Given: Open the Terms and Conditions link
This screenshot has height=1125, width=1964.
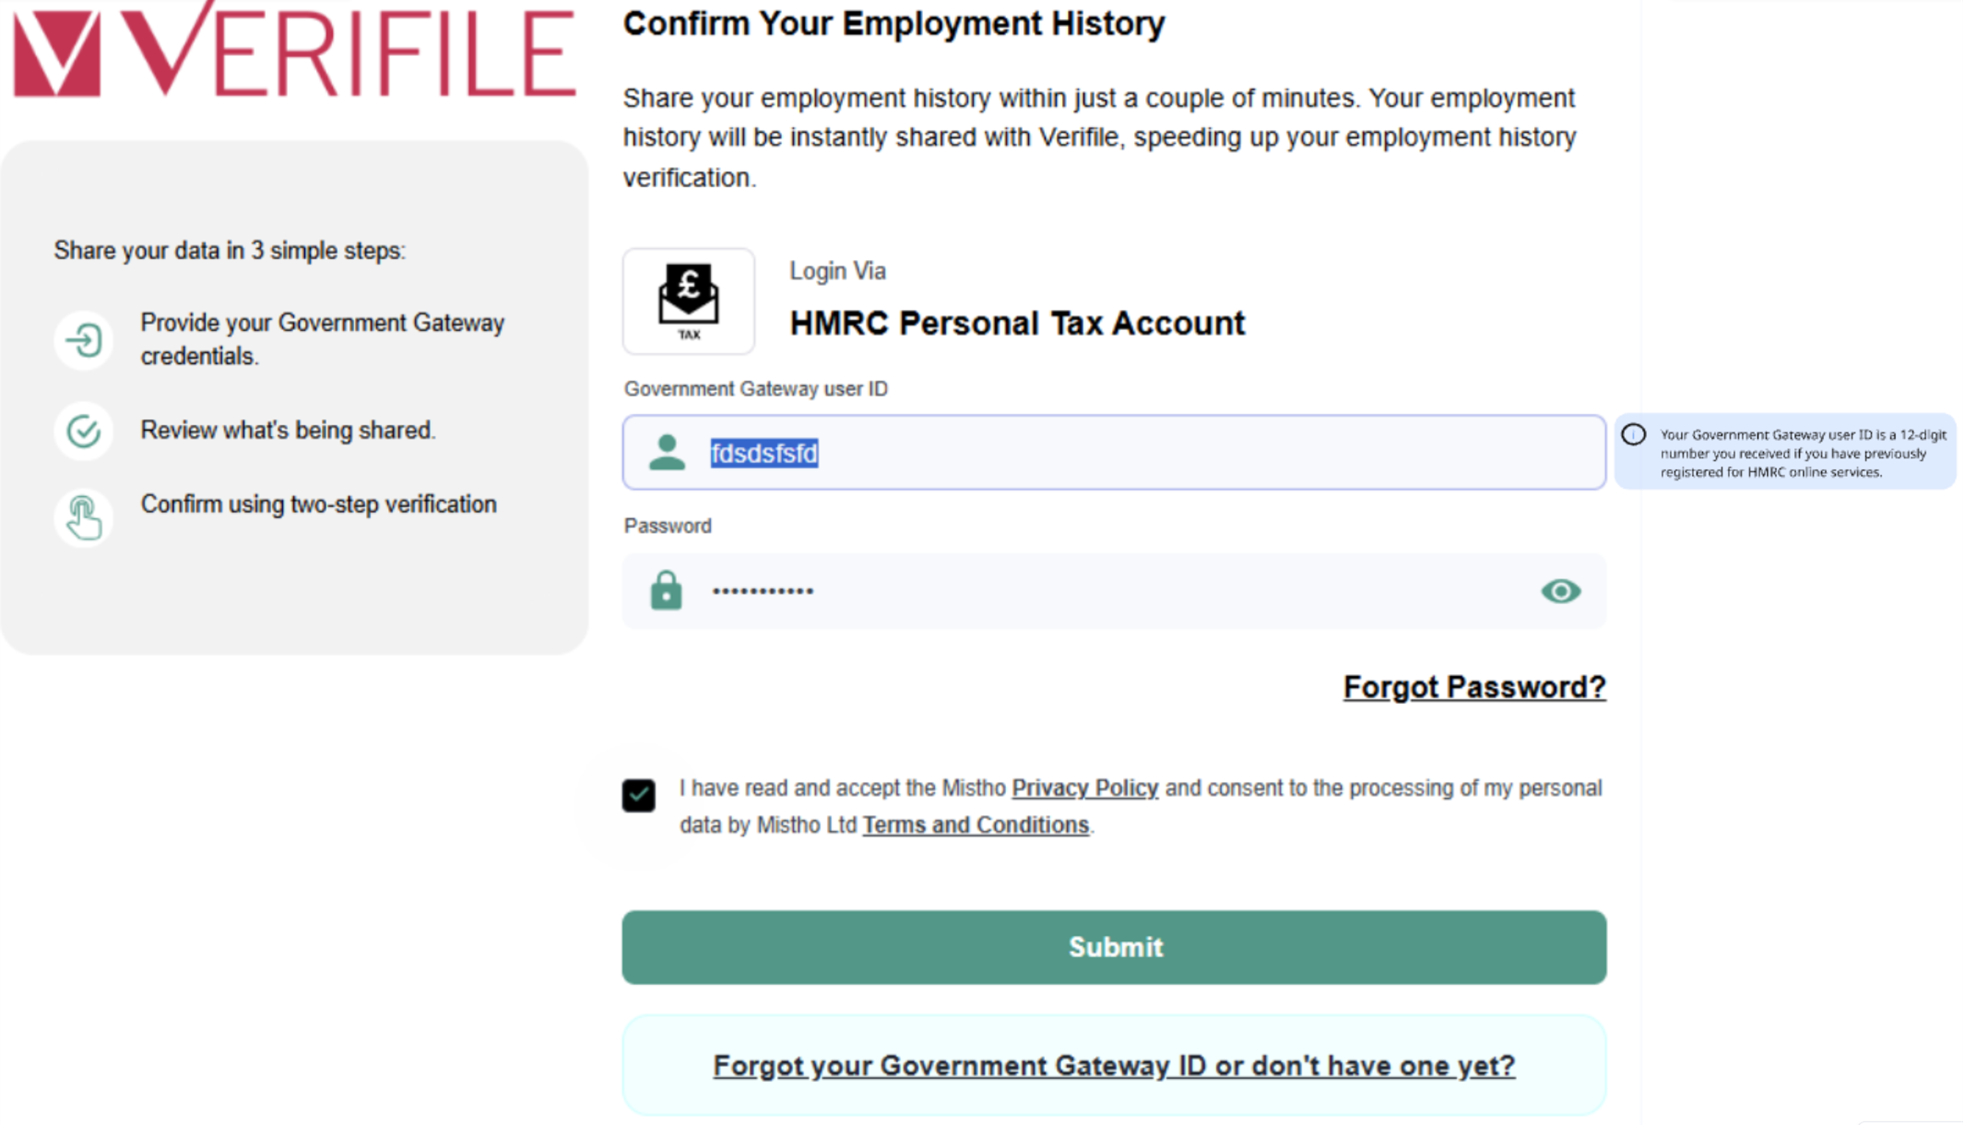Looking at the screenshot, I should tap(975, 825).
